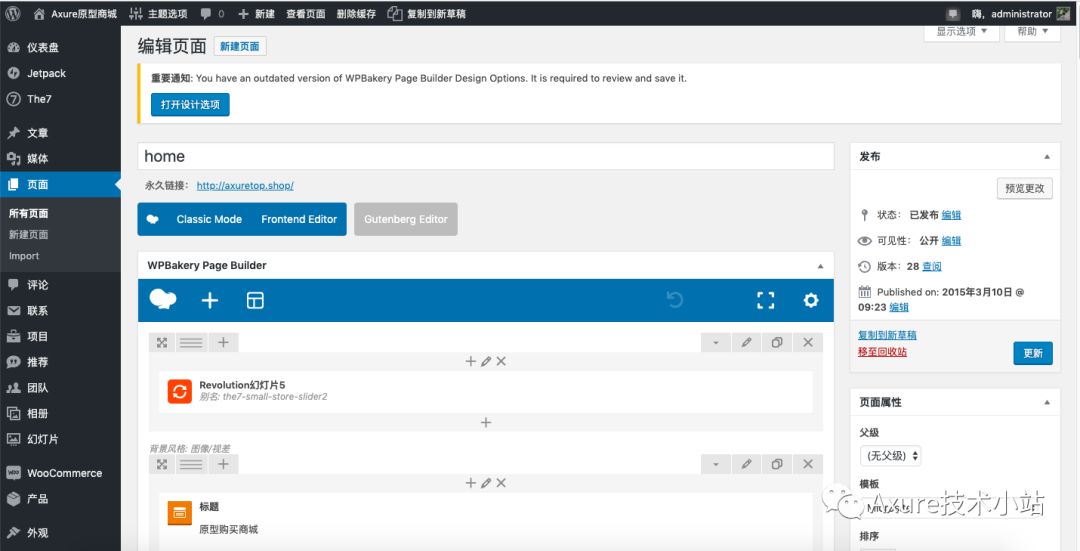Viewport: 1080px width, 551px height.
Task: Add column to the 标题 row
Action: pos(223,464)
